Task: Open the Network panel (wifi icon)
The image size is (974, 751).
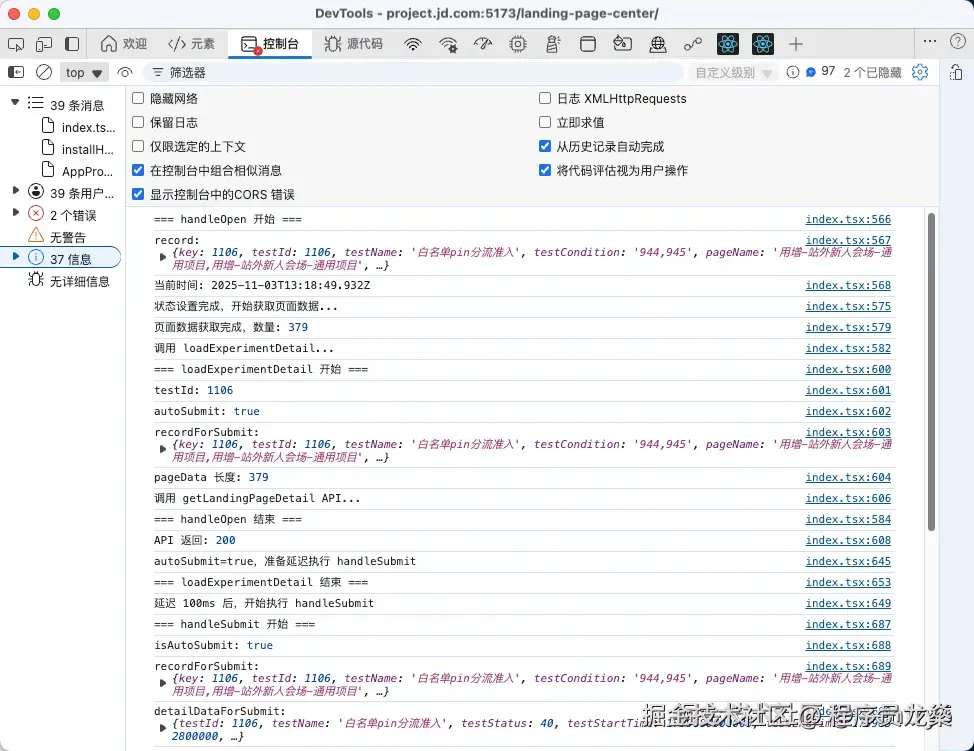Action: 412,44
